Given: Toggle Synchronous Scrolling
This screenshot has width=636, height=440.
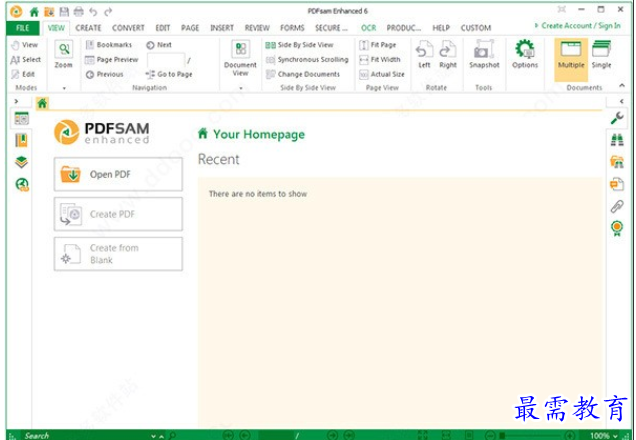Looking at the screenshot, I should pyautogui.click(x=307, y=60).
